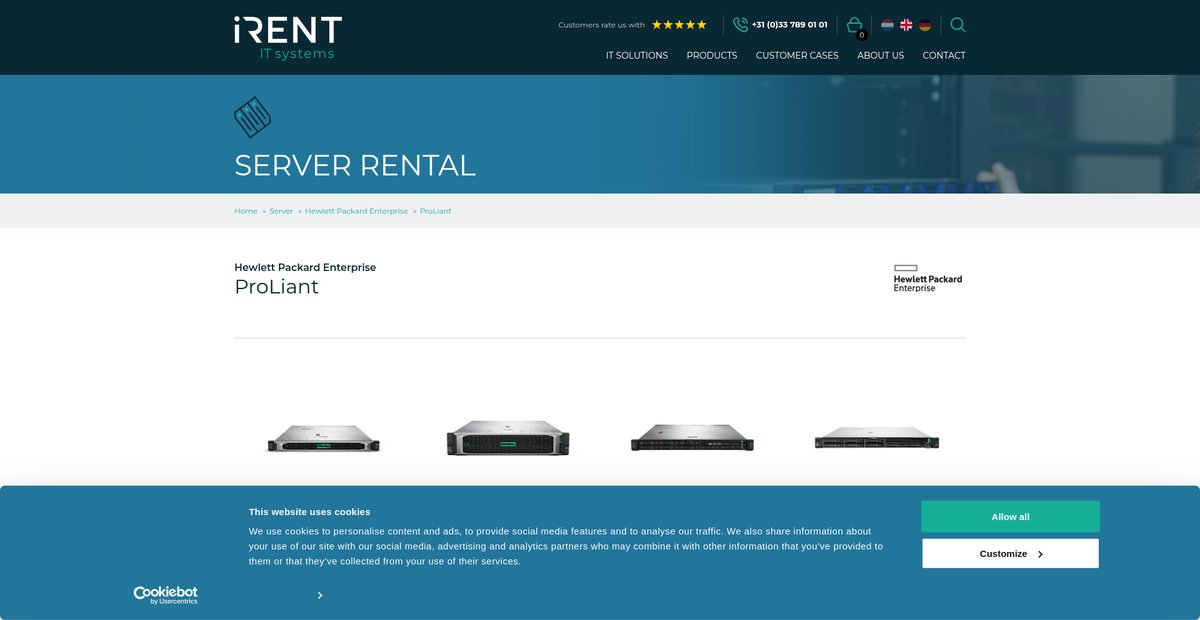Click the server rental category icon

pyautogui.click(x=252, y=117)
